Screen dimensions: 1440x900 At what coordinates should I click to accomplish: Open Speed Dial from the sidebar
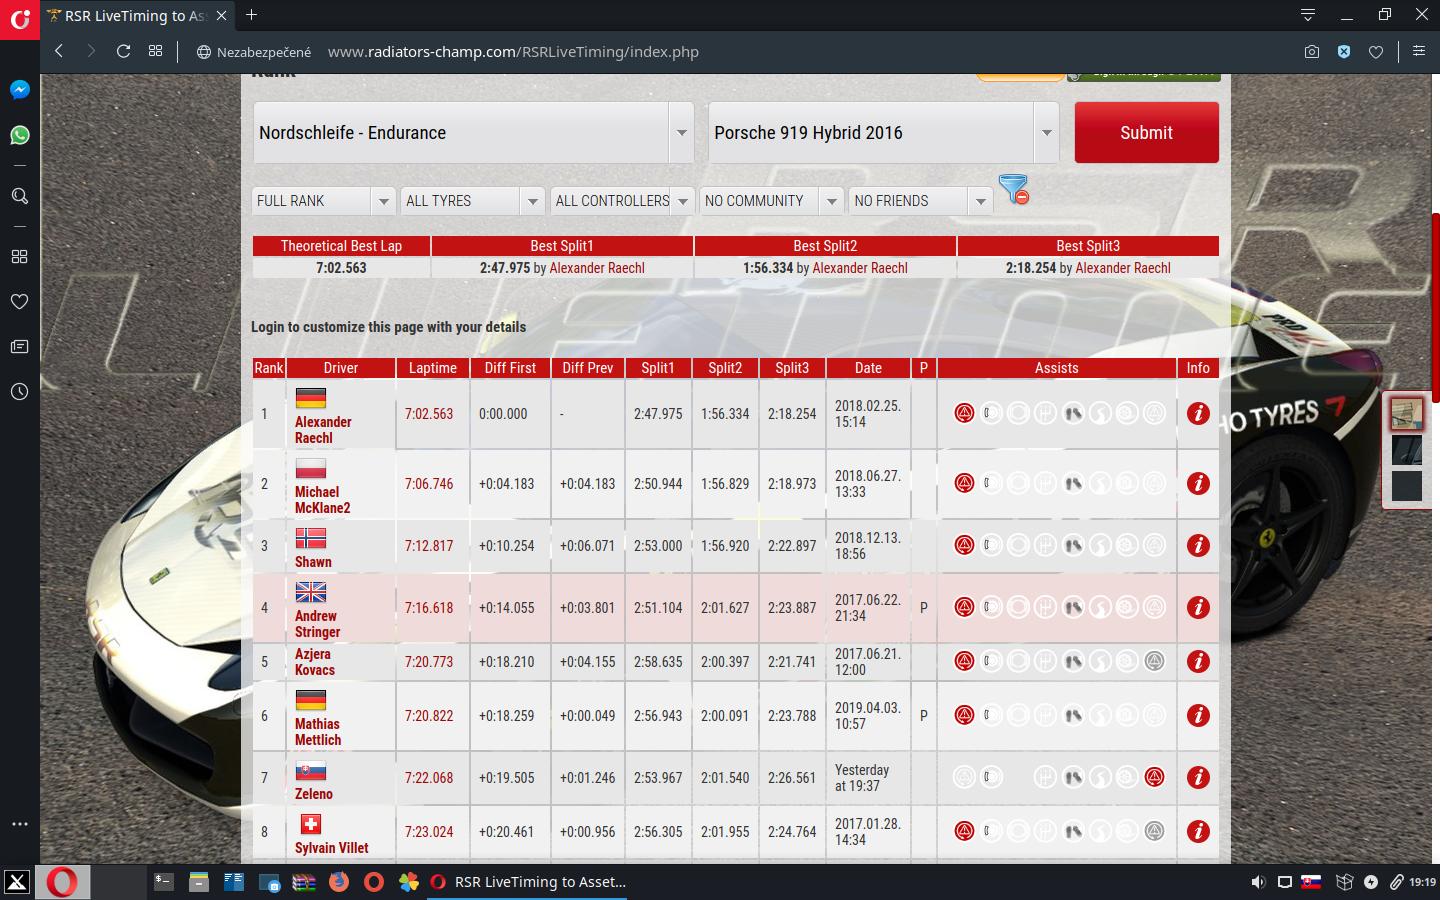coord(19,256)
